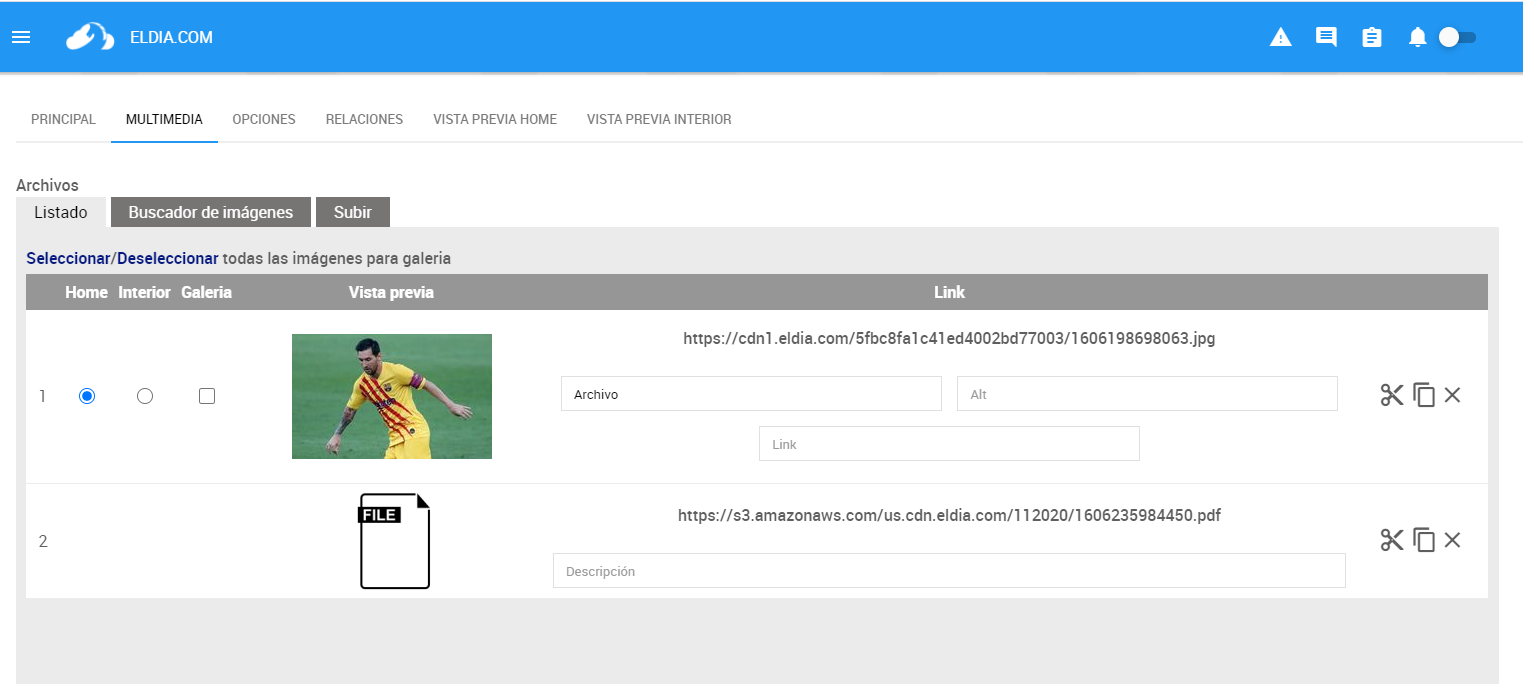This screenshot has height=697, width=1523.
Task: Click the Descripción field of the PDF
Action: [x=948, y=571]
